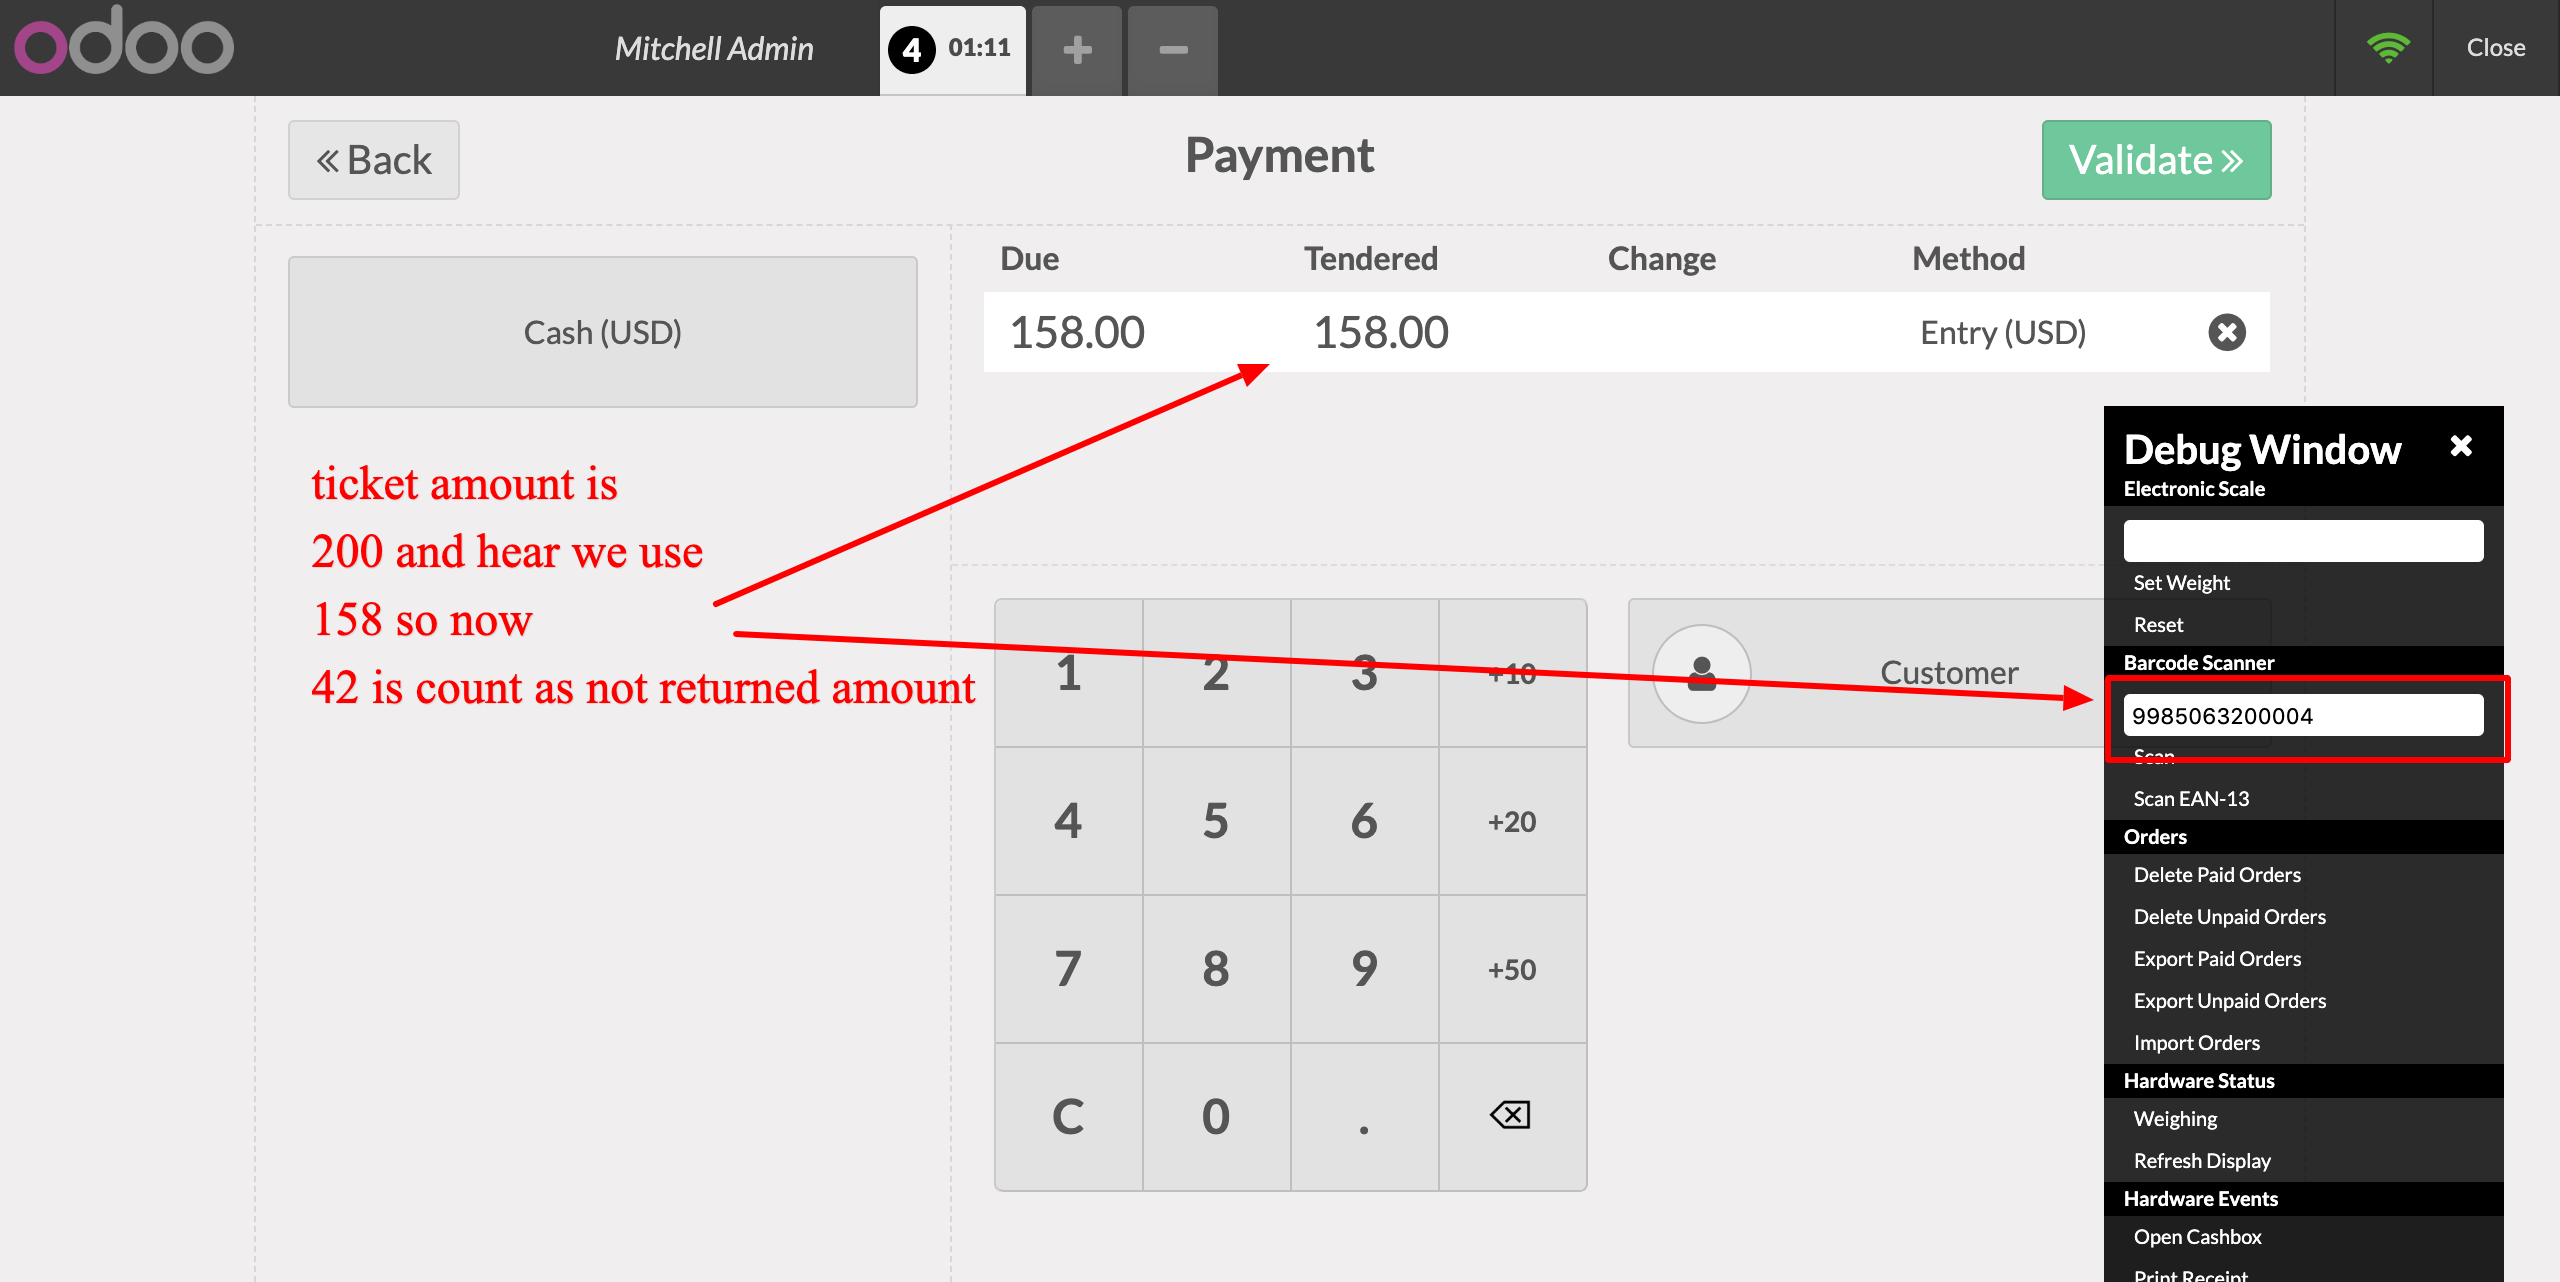Click the customer avatar icon
2560x1282 pixels.
click(1701, 673)
